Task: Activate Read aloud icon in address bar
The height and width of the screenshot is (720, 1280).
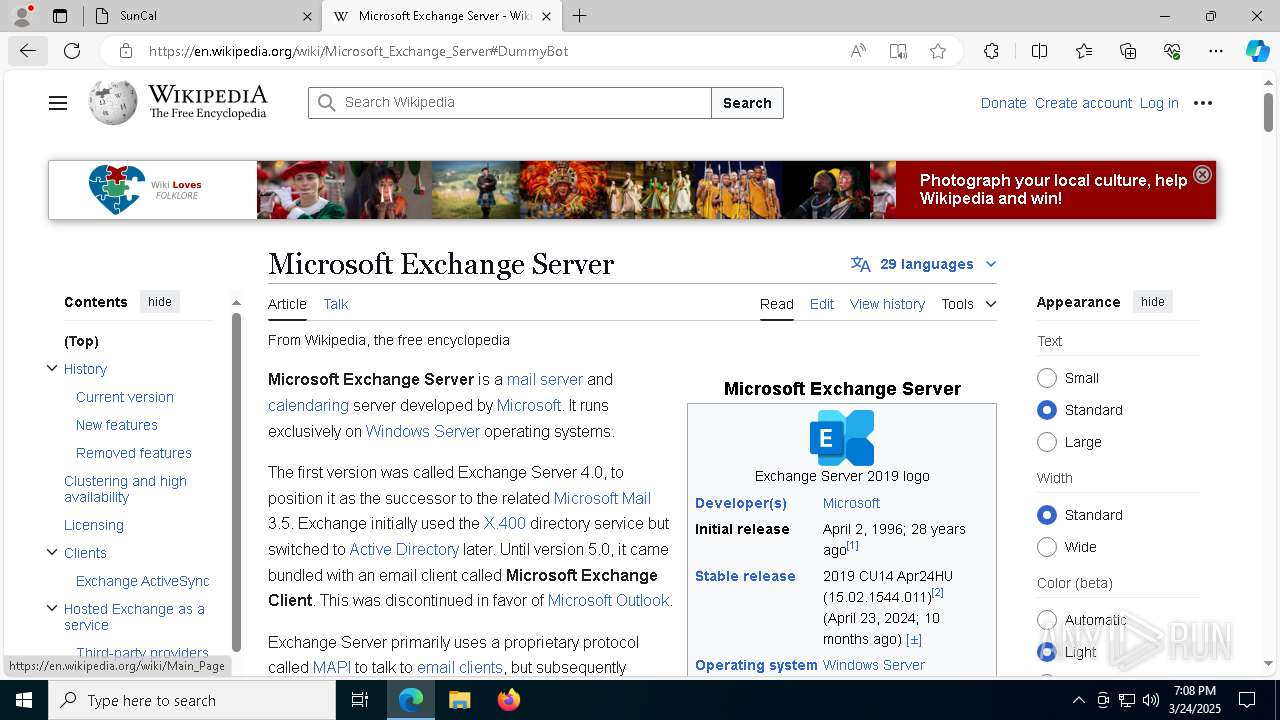Action: (858, 51)
